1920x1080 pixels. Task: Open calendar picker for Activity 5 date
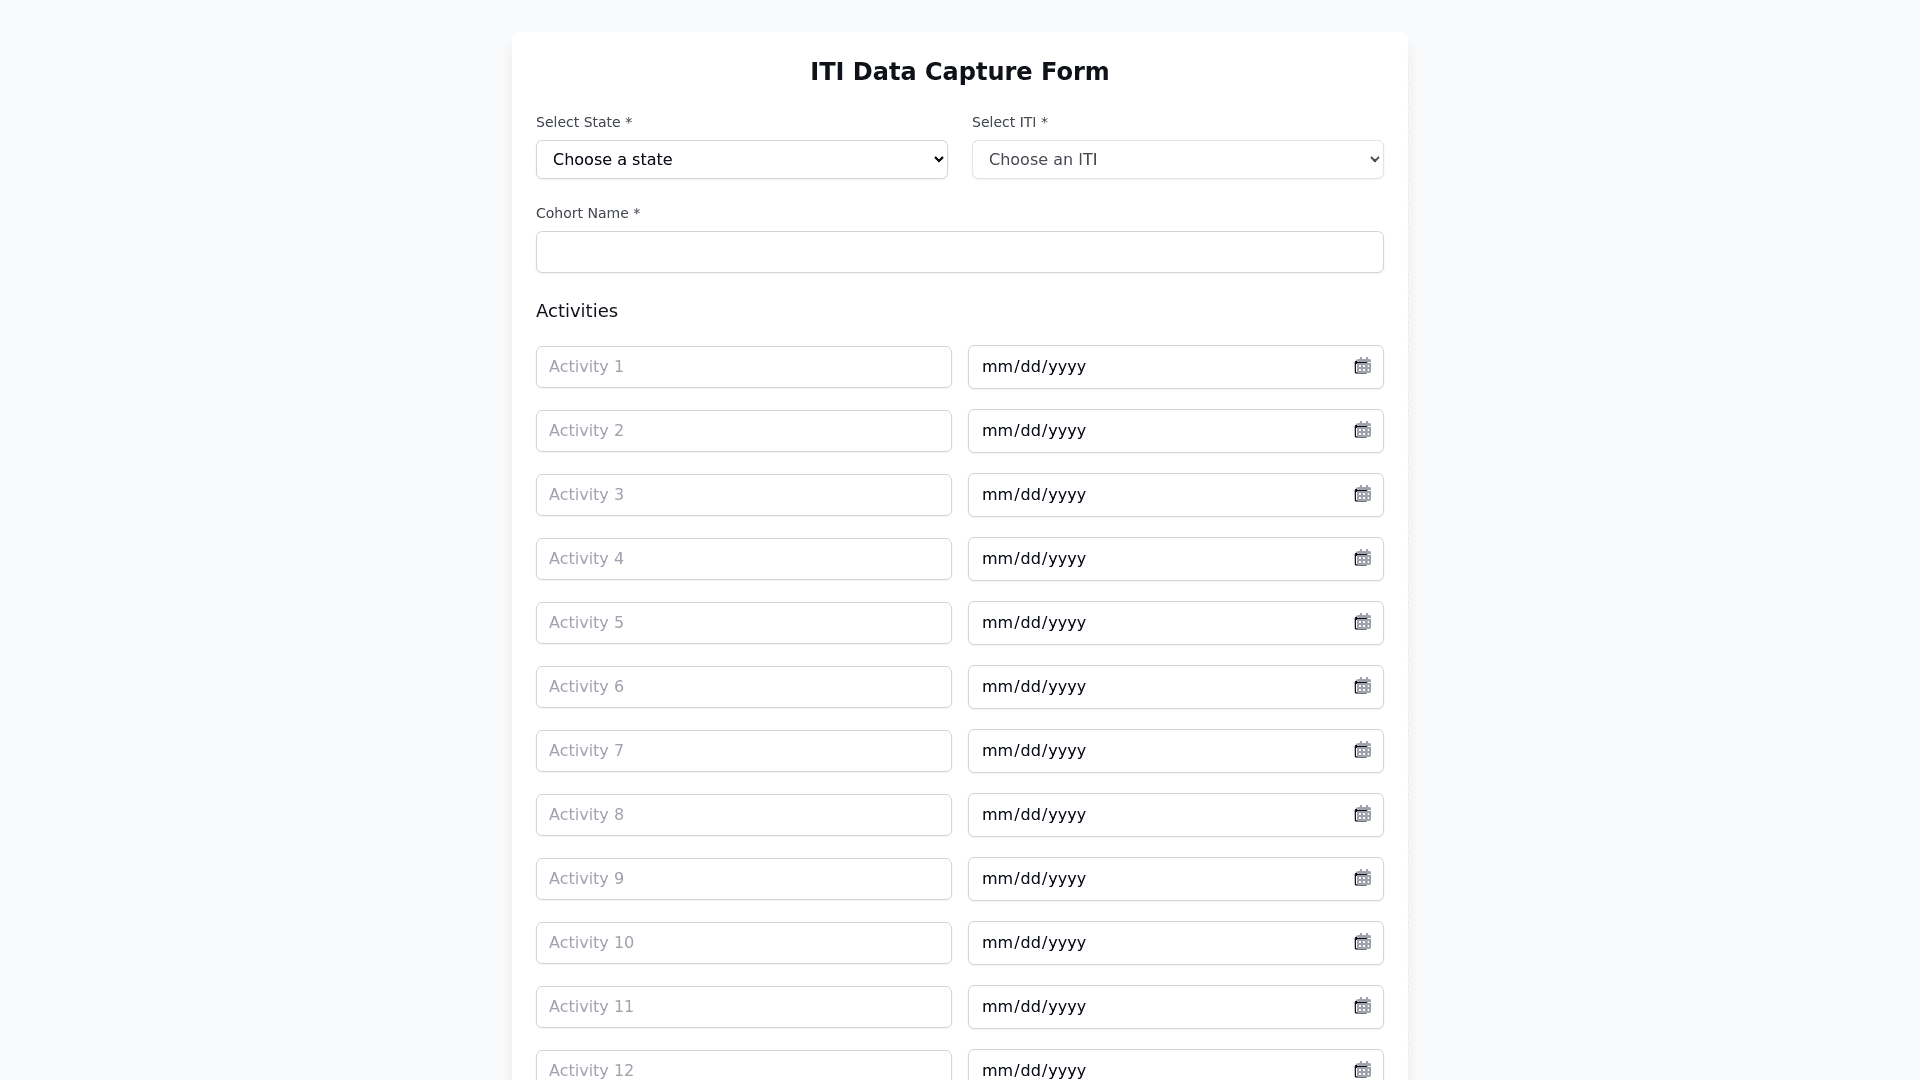tap(1362, 623)
